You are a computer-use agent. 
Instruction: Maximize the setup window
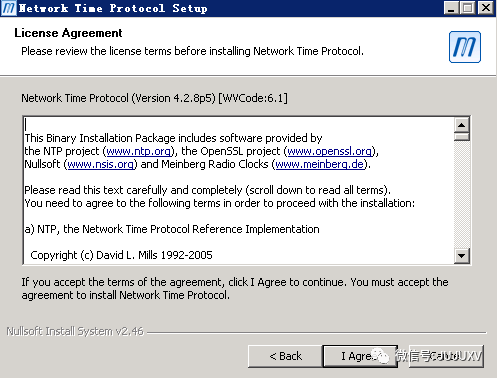click(468, 8)
